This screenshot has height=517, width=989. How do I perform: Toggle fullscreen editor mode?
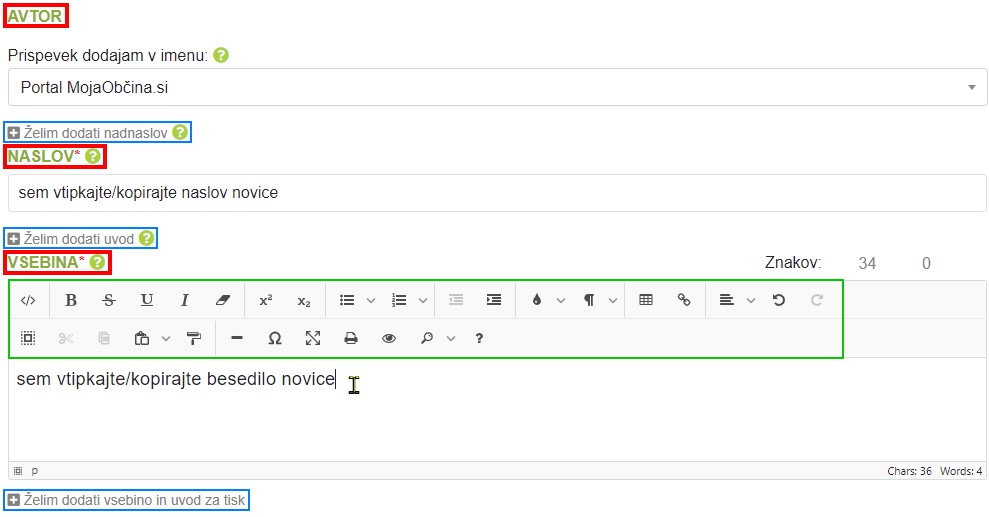(313, 339)
